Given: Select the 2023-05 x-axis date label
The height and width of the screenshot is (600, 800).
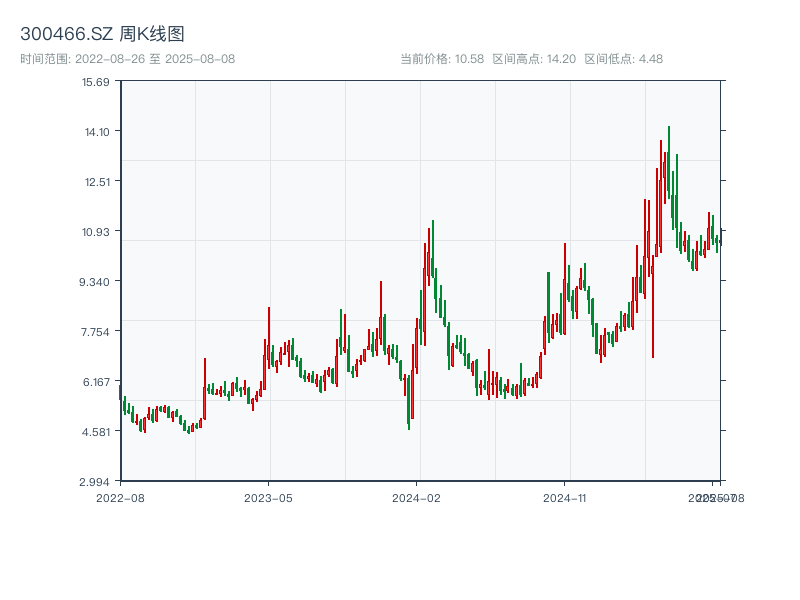Looking at the screenshot, I should [x=268, y=497].
